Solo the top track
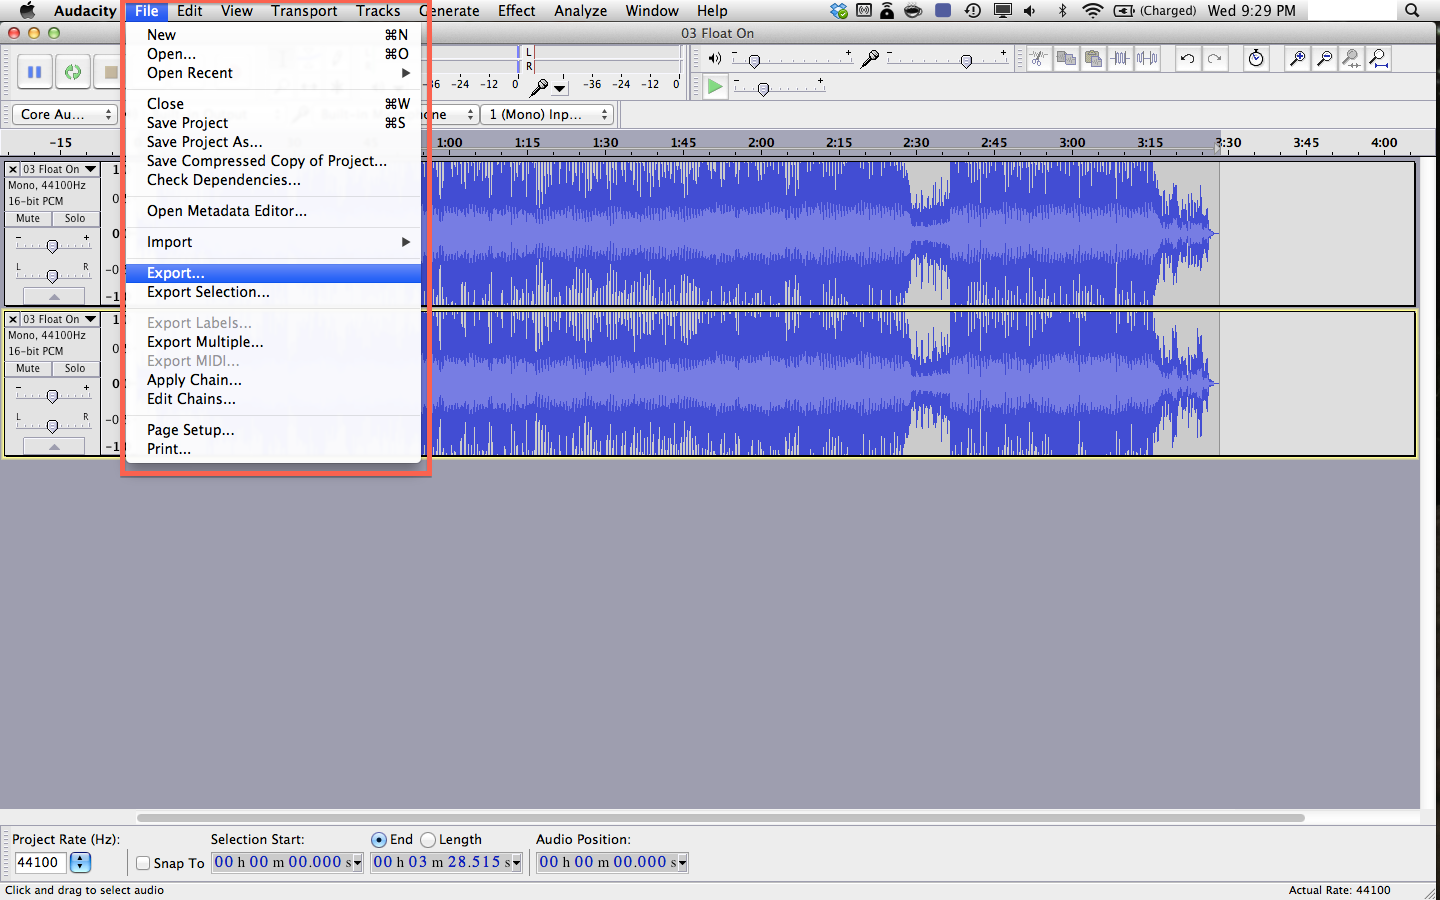This screenshot has width=1440, height=900. tap(75, 218)
